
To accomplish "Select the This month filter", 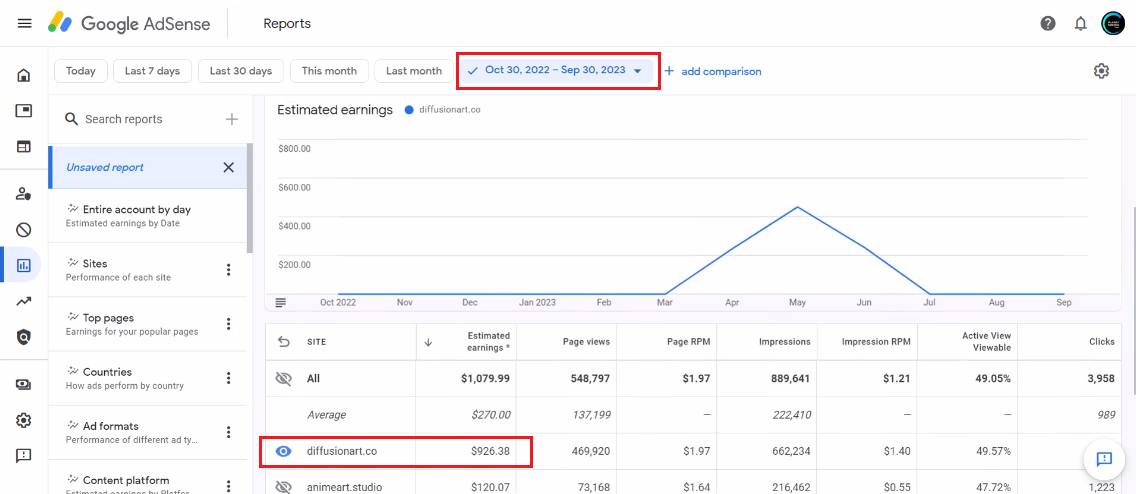I will pos(329,71).
